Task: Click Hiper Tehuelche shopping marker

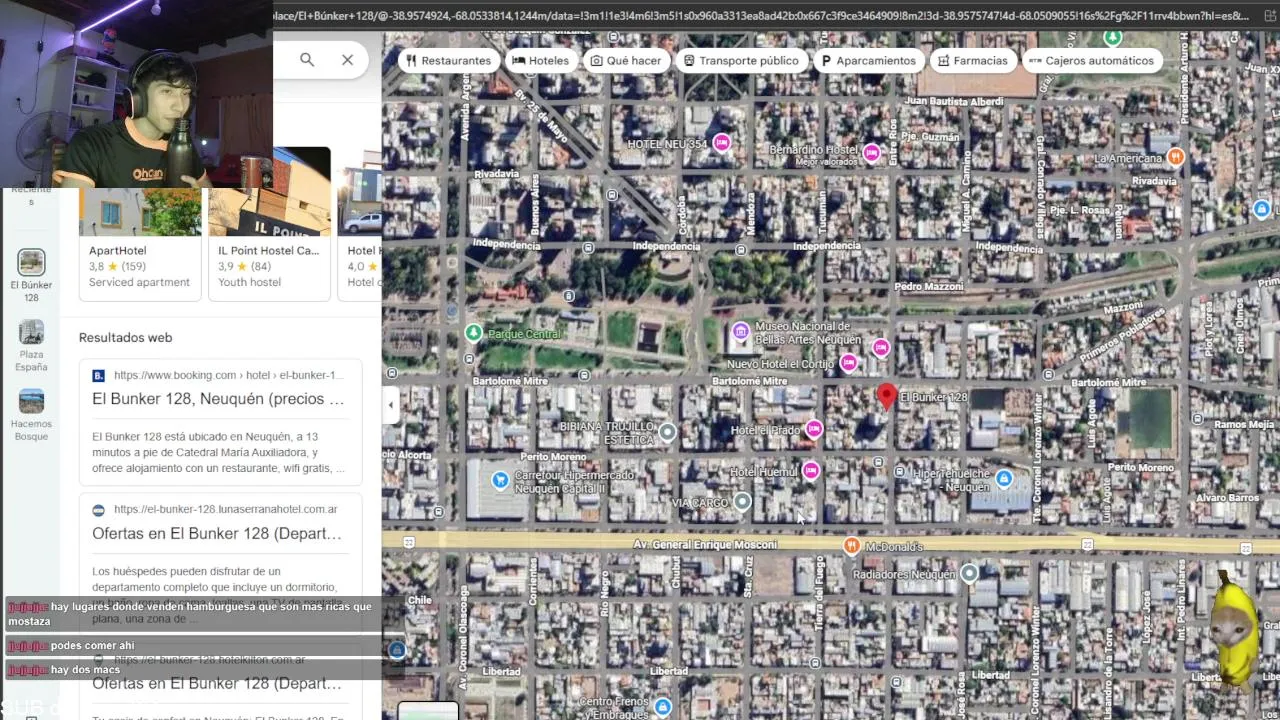Action: 1004,479
